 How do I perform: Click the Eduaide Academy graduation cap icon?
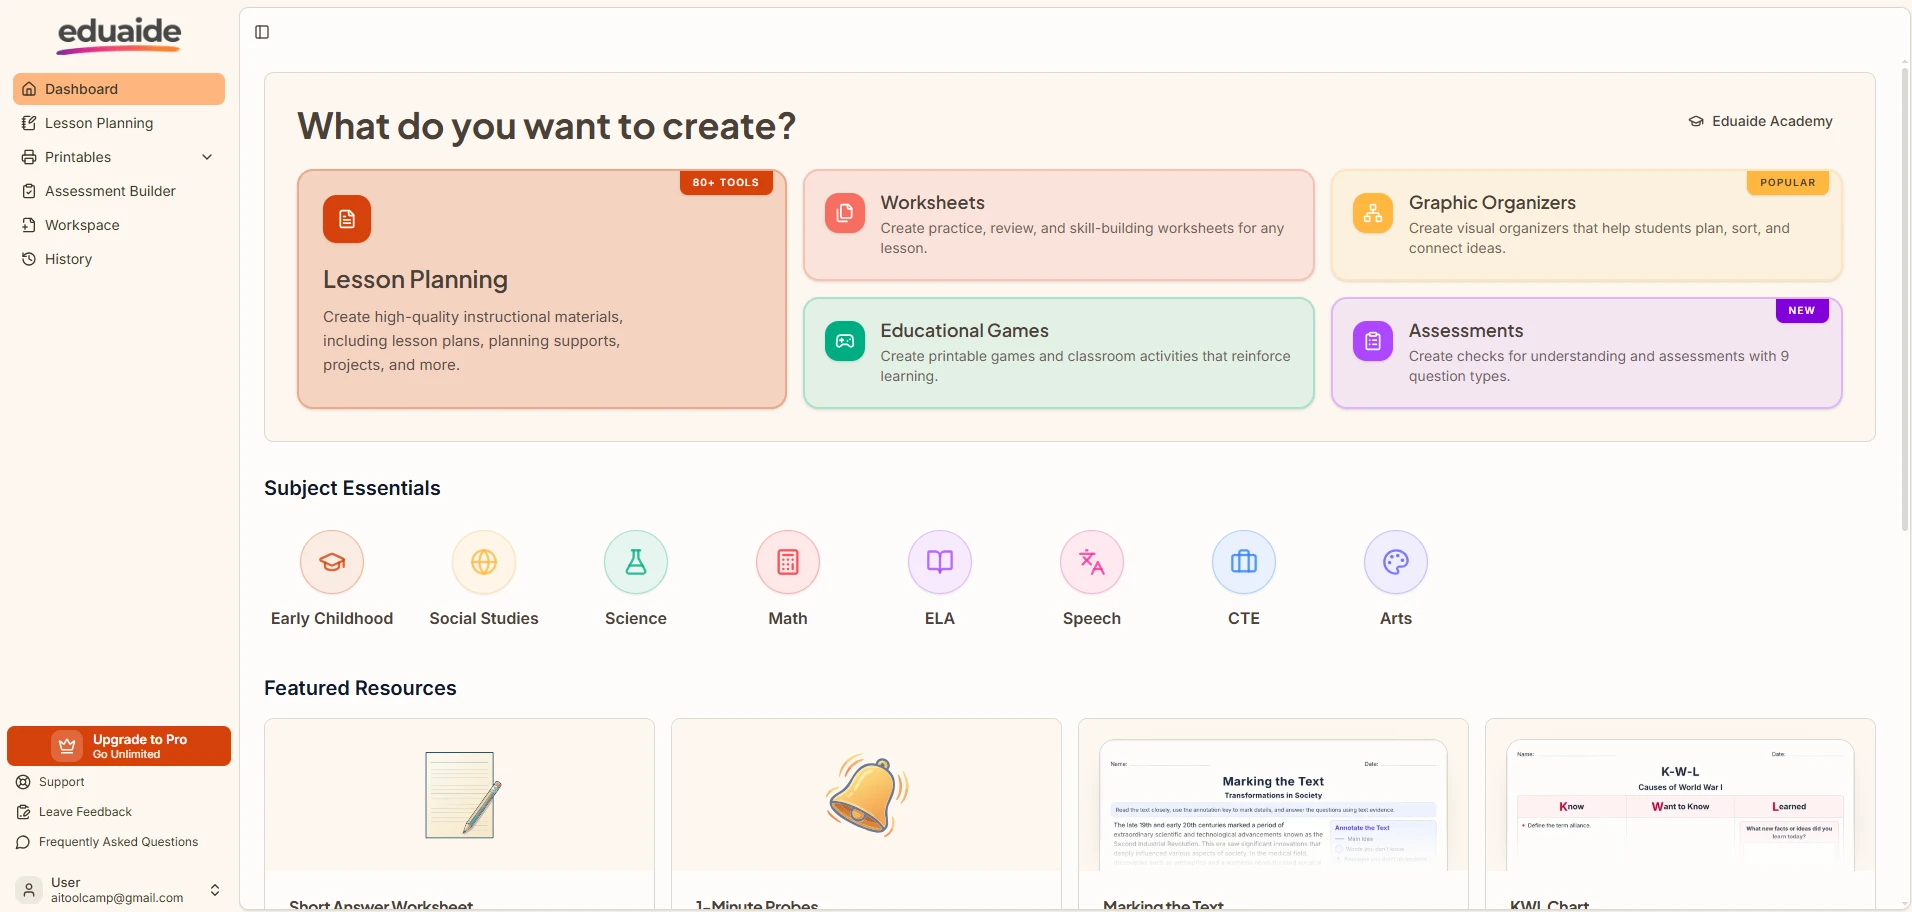1696,121
